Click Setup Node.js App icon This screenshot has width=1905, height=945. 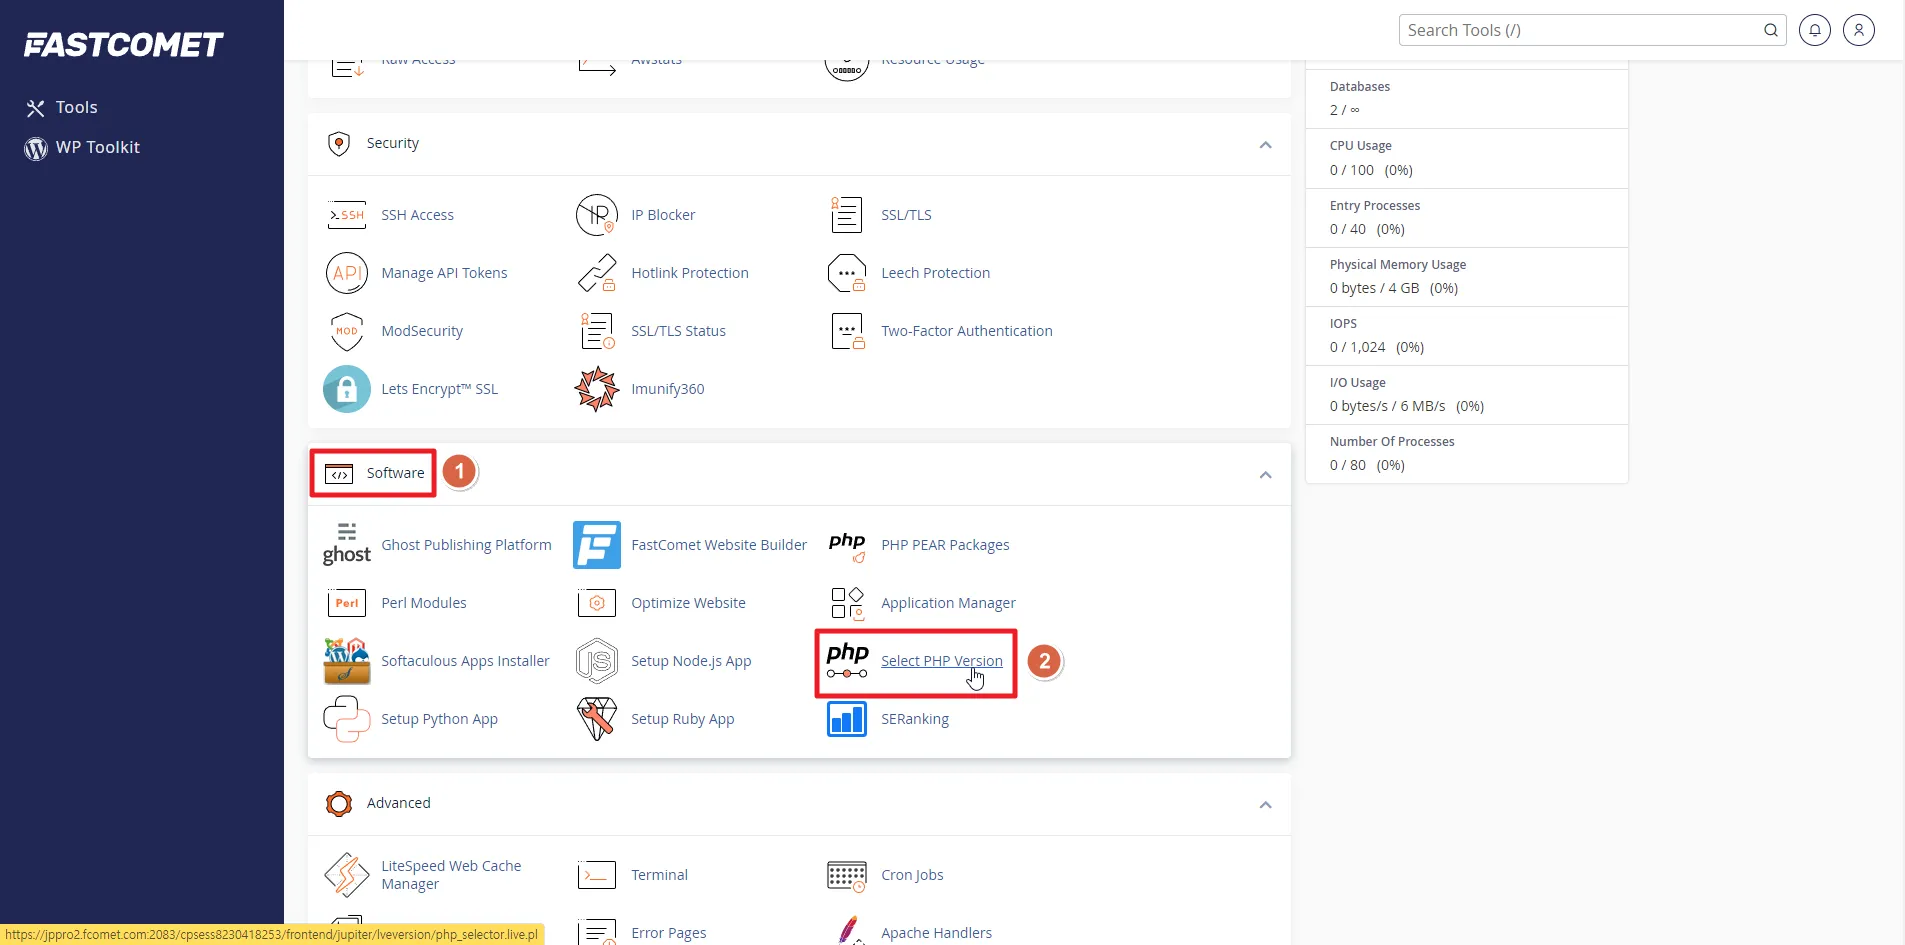[597, 661]
